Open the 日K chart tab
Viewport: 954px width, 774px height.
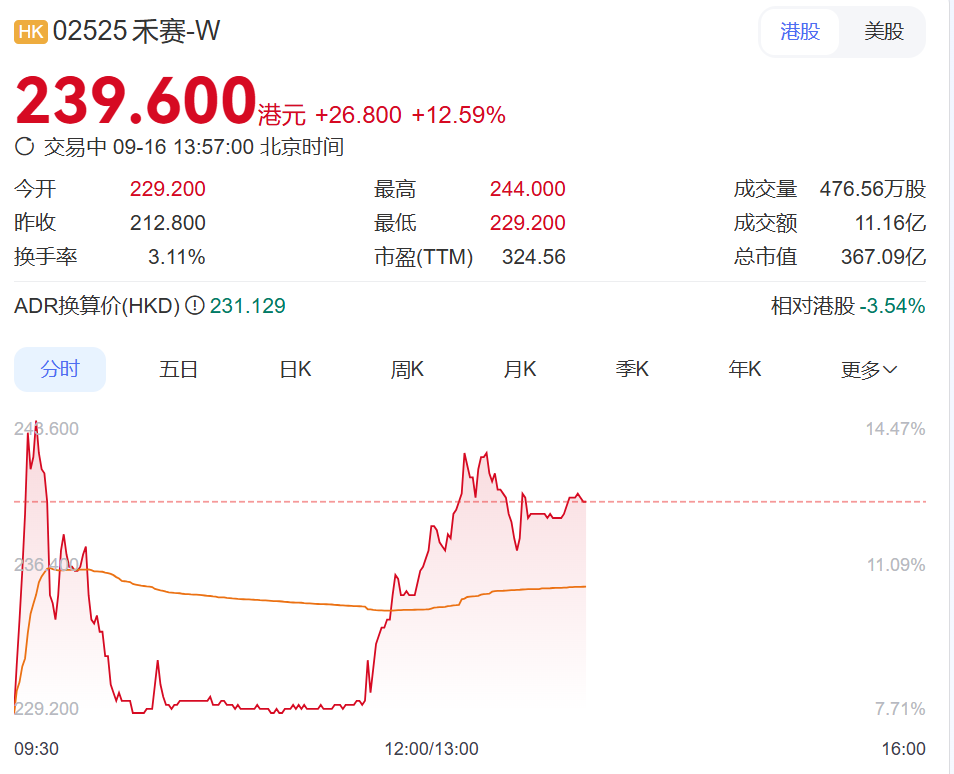(295, 369)
